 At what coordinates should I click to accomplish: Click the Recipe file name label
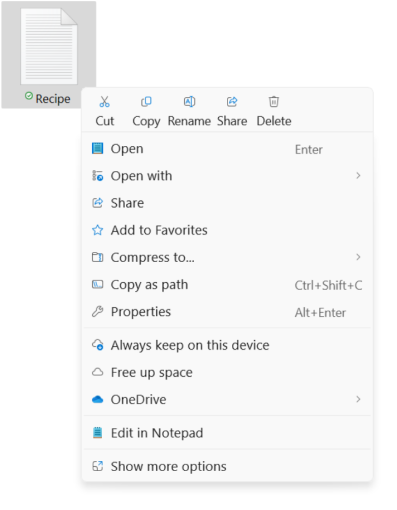point(53,99)
